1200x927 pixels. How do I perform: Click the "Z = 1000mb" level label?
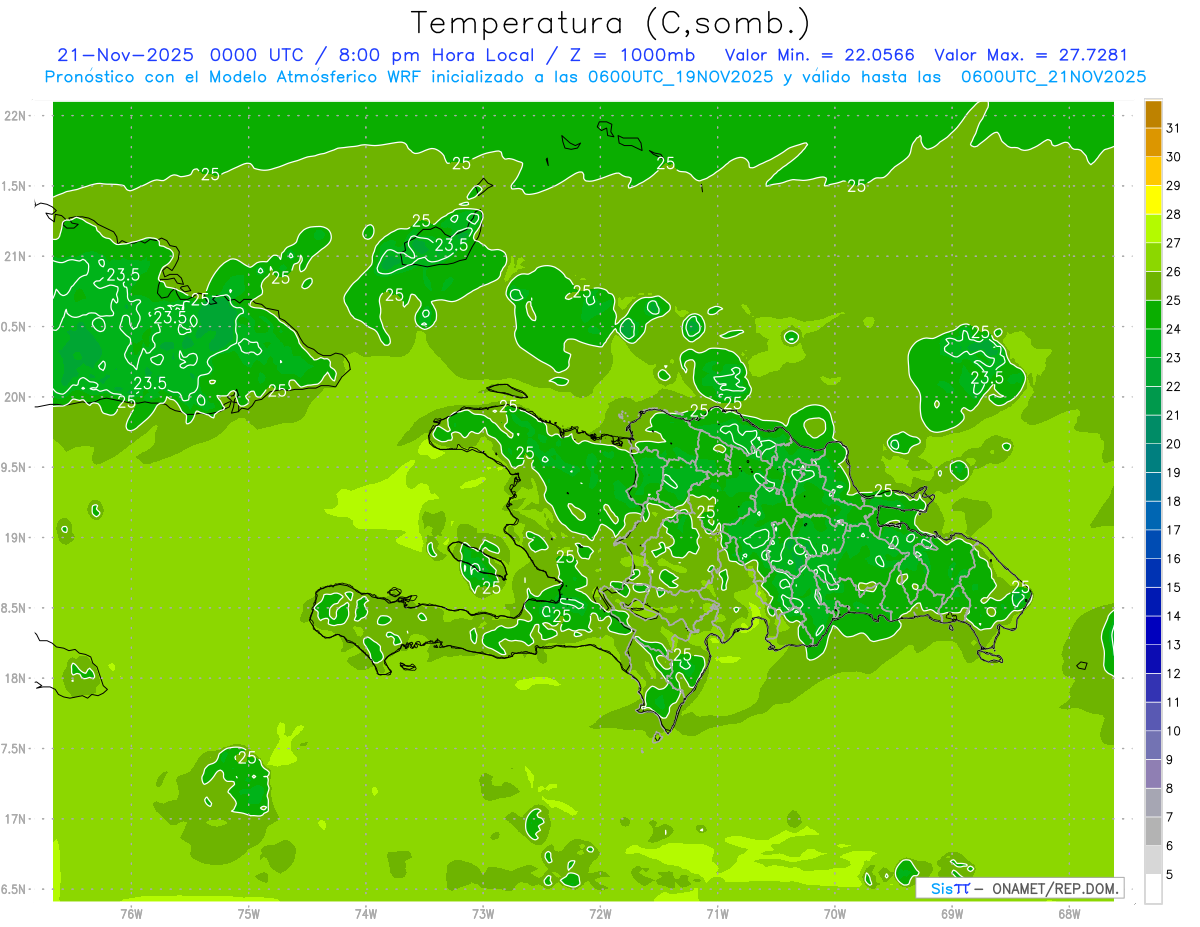(629, 55)
